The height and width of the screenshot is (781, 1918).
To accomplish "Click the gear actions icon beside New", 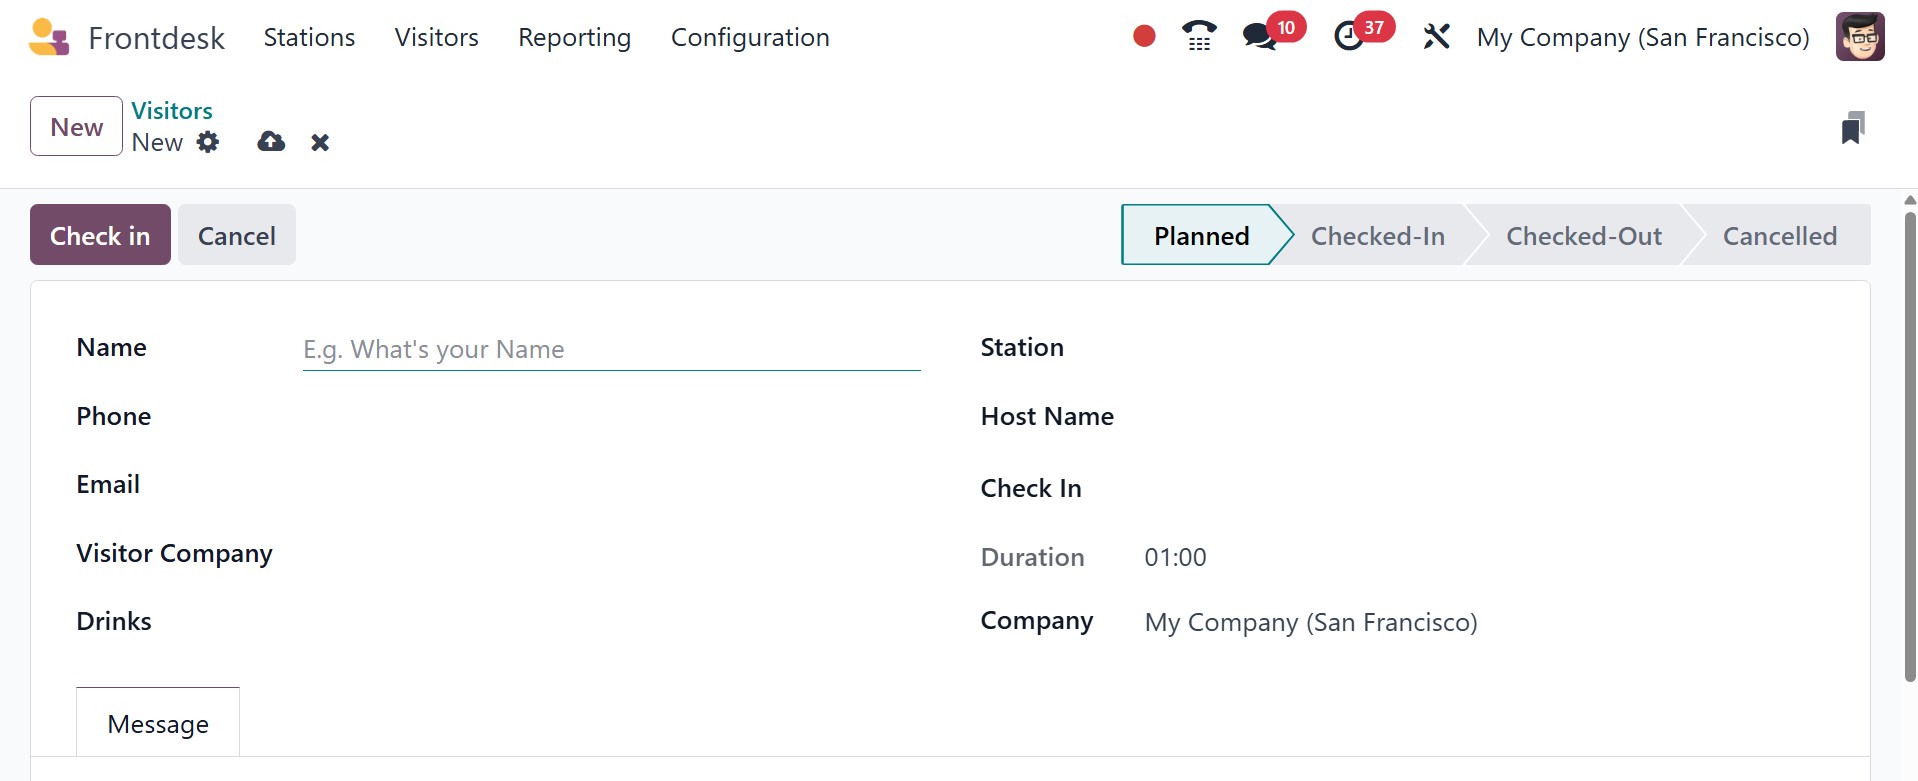I will click(208, 142).
